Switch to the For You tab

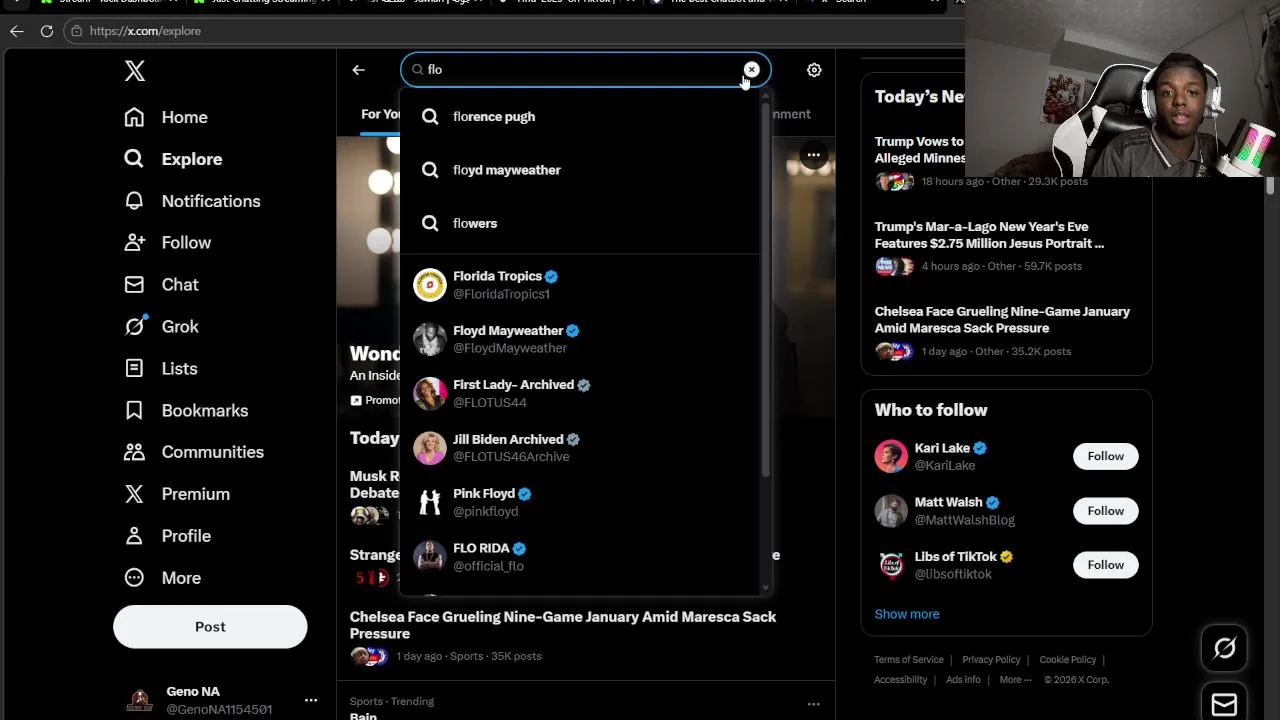click(380, 114)
